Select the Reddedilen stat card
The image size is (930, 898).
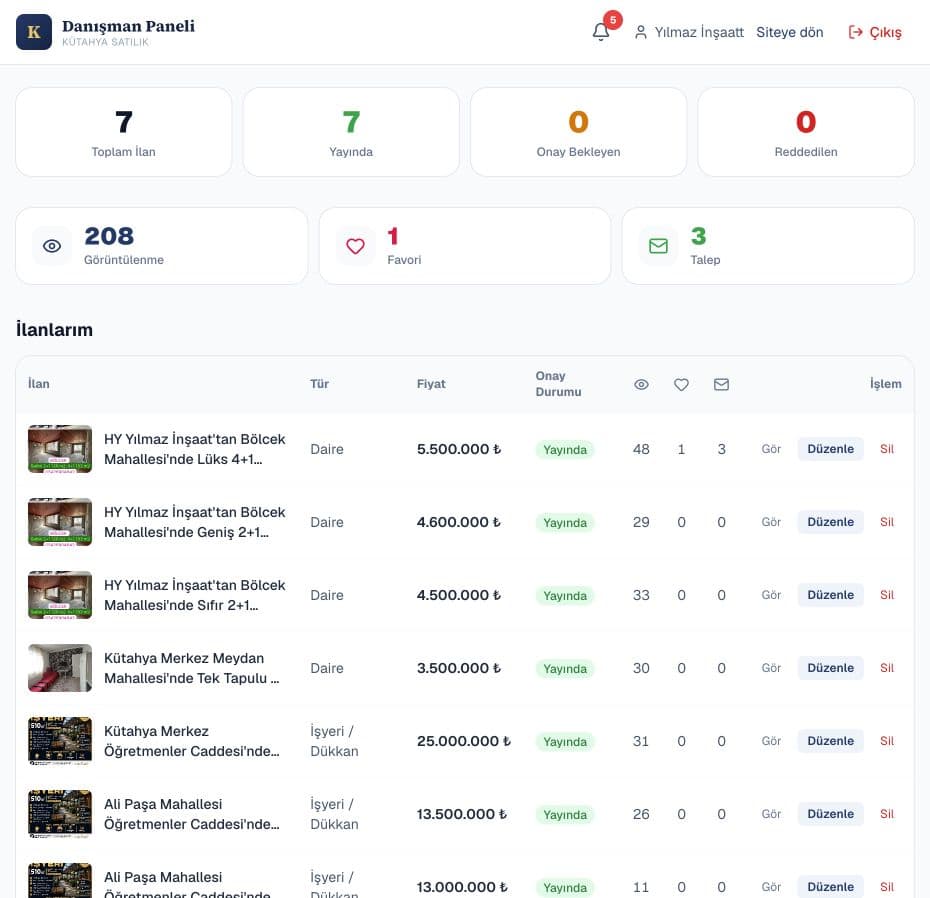[x=806, y=132]
